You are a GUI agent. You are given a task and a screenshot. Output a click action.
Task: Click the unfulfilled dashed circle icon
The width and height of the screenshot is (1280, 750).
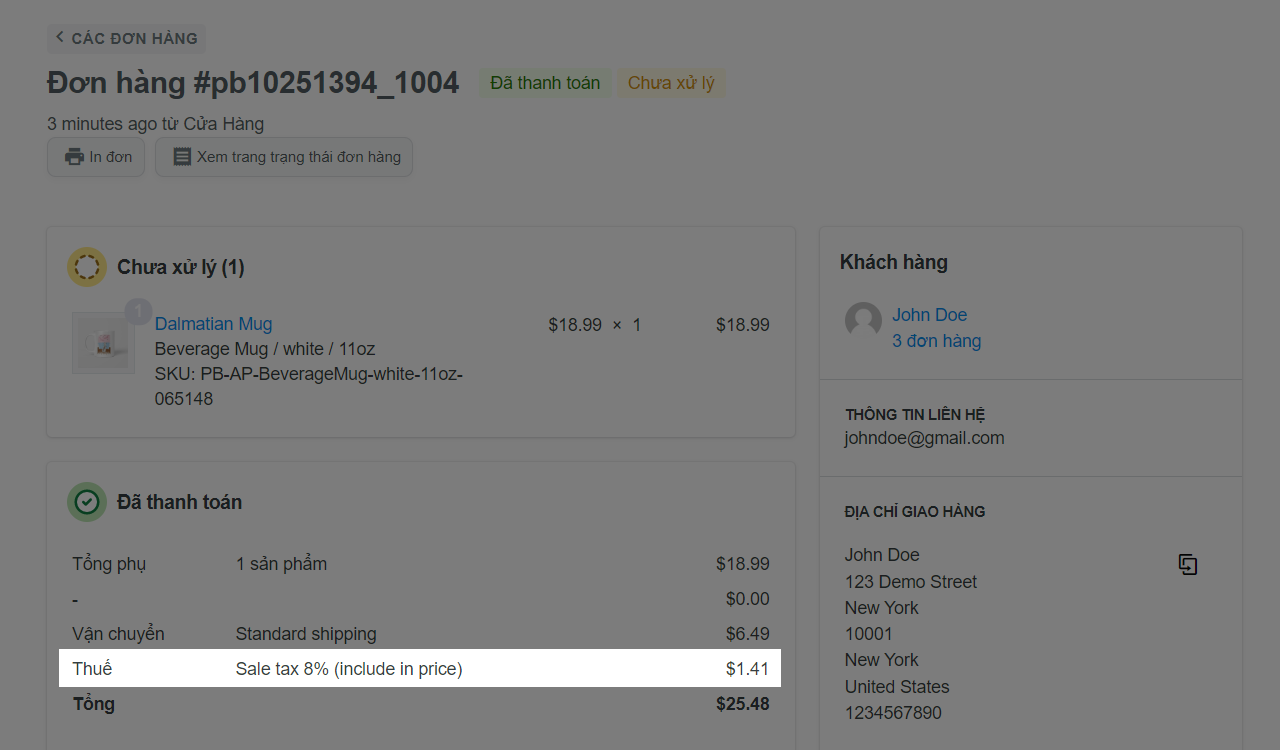point(87,267)
